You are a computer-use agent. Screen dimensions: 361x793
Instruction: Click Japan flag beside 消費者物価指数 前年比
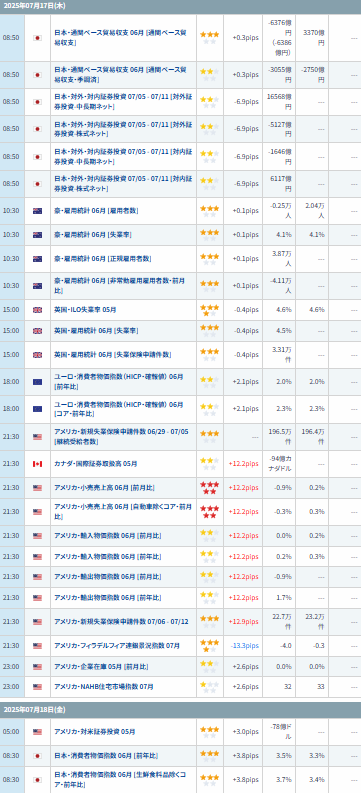37,756
